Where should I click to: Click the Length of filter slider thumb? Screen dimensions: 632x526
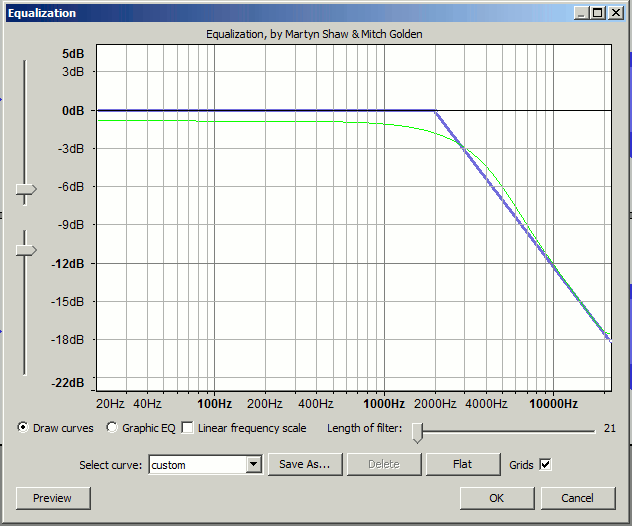[418, 431]
